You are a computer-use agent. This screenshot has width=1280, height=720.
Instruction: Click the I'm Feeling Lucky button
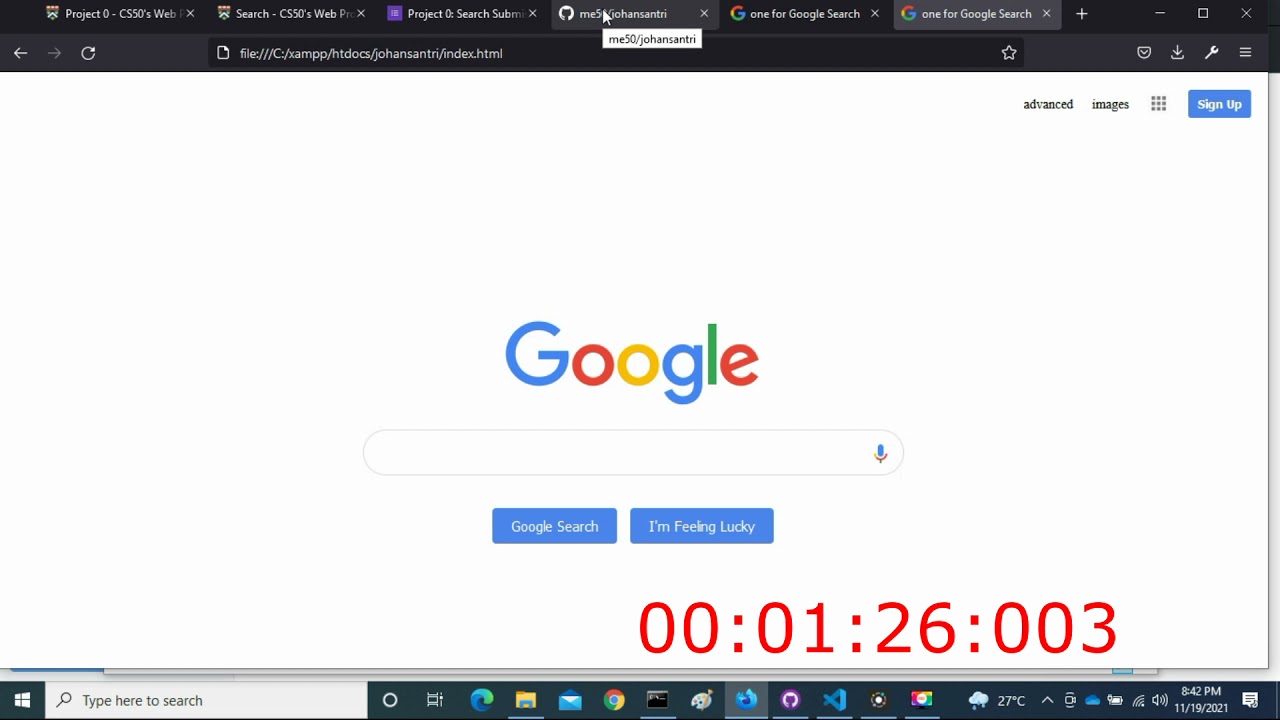click(x=701, y=526)
